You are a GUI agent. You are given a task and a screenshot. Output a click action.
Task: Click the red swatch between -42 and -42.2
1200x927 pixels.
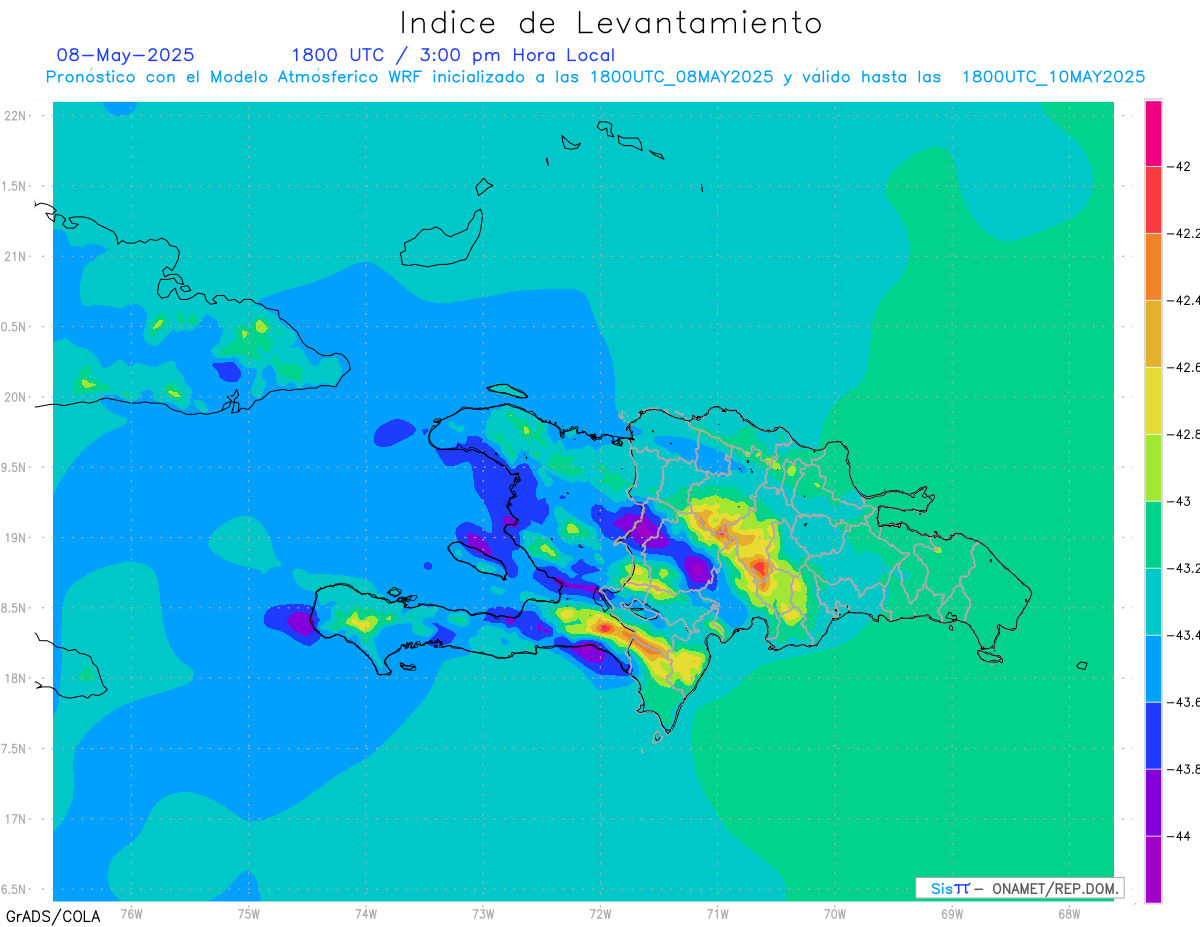[x=1153, y=199]
